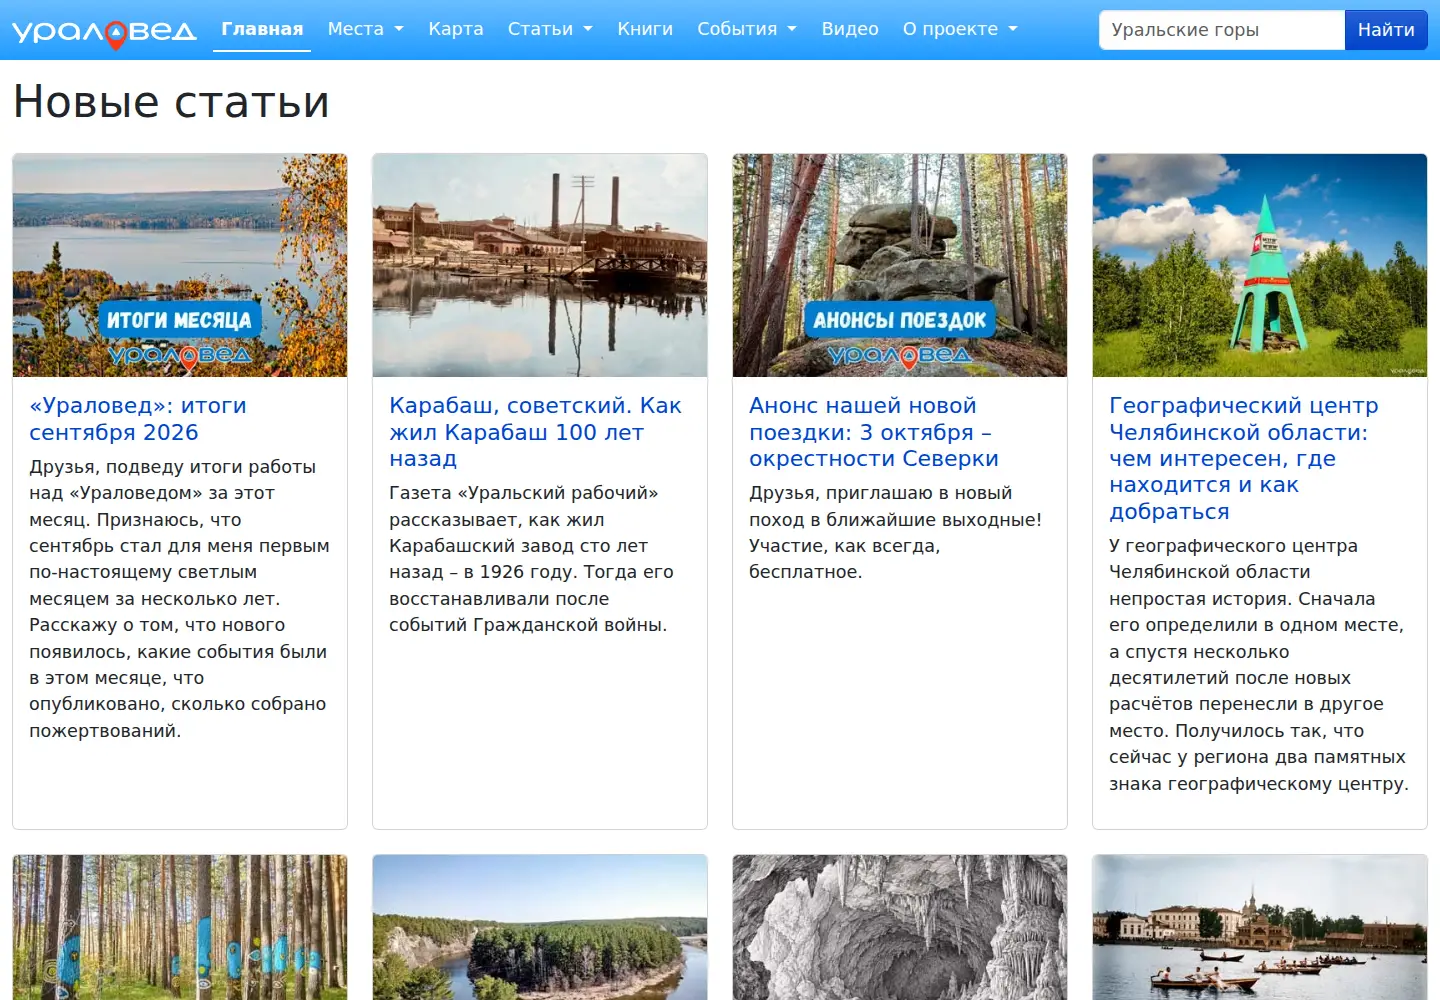Click the rowing boats pond thumbnail
The image size is (1440, 1000).
pos(1260,927)
